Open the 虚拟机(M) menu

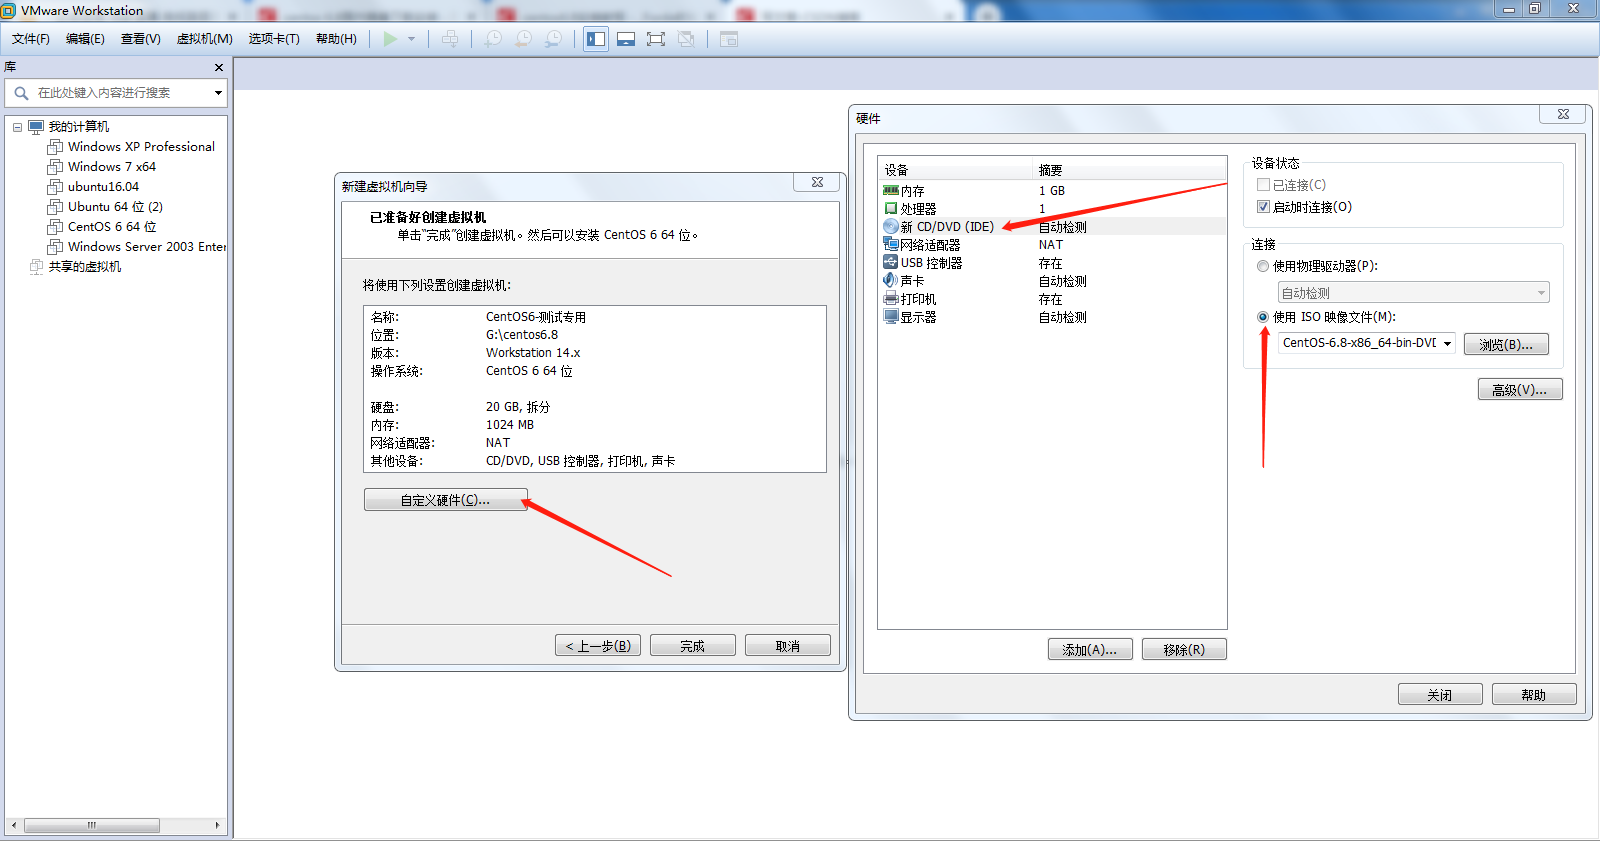pyautogui.click(x=205, y=39)
